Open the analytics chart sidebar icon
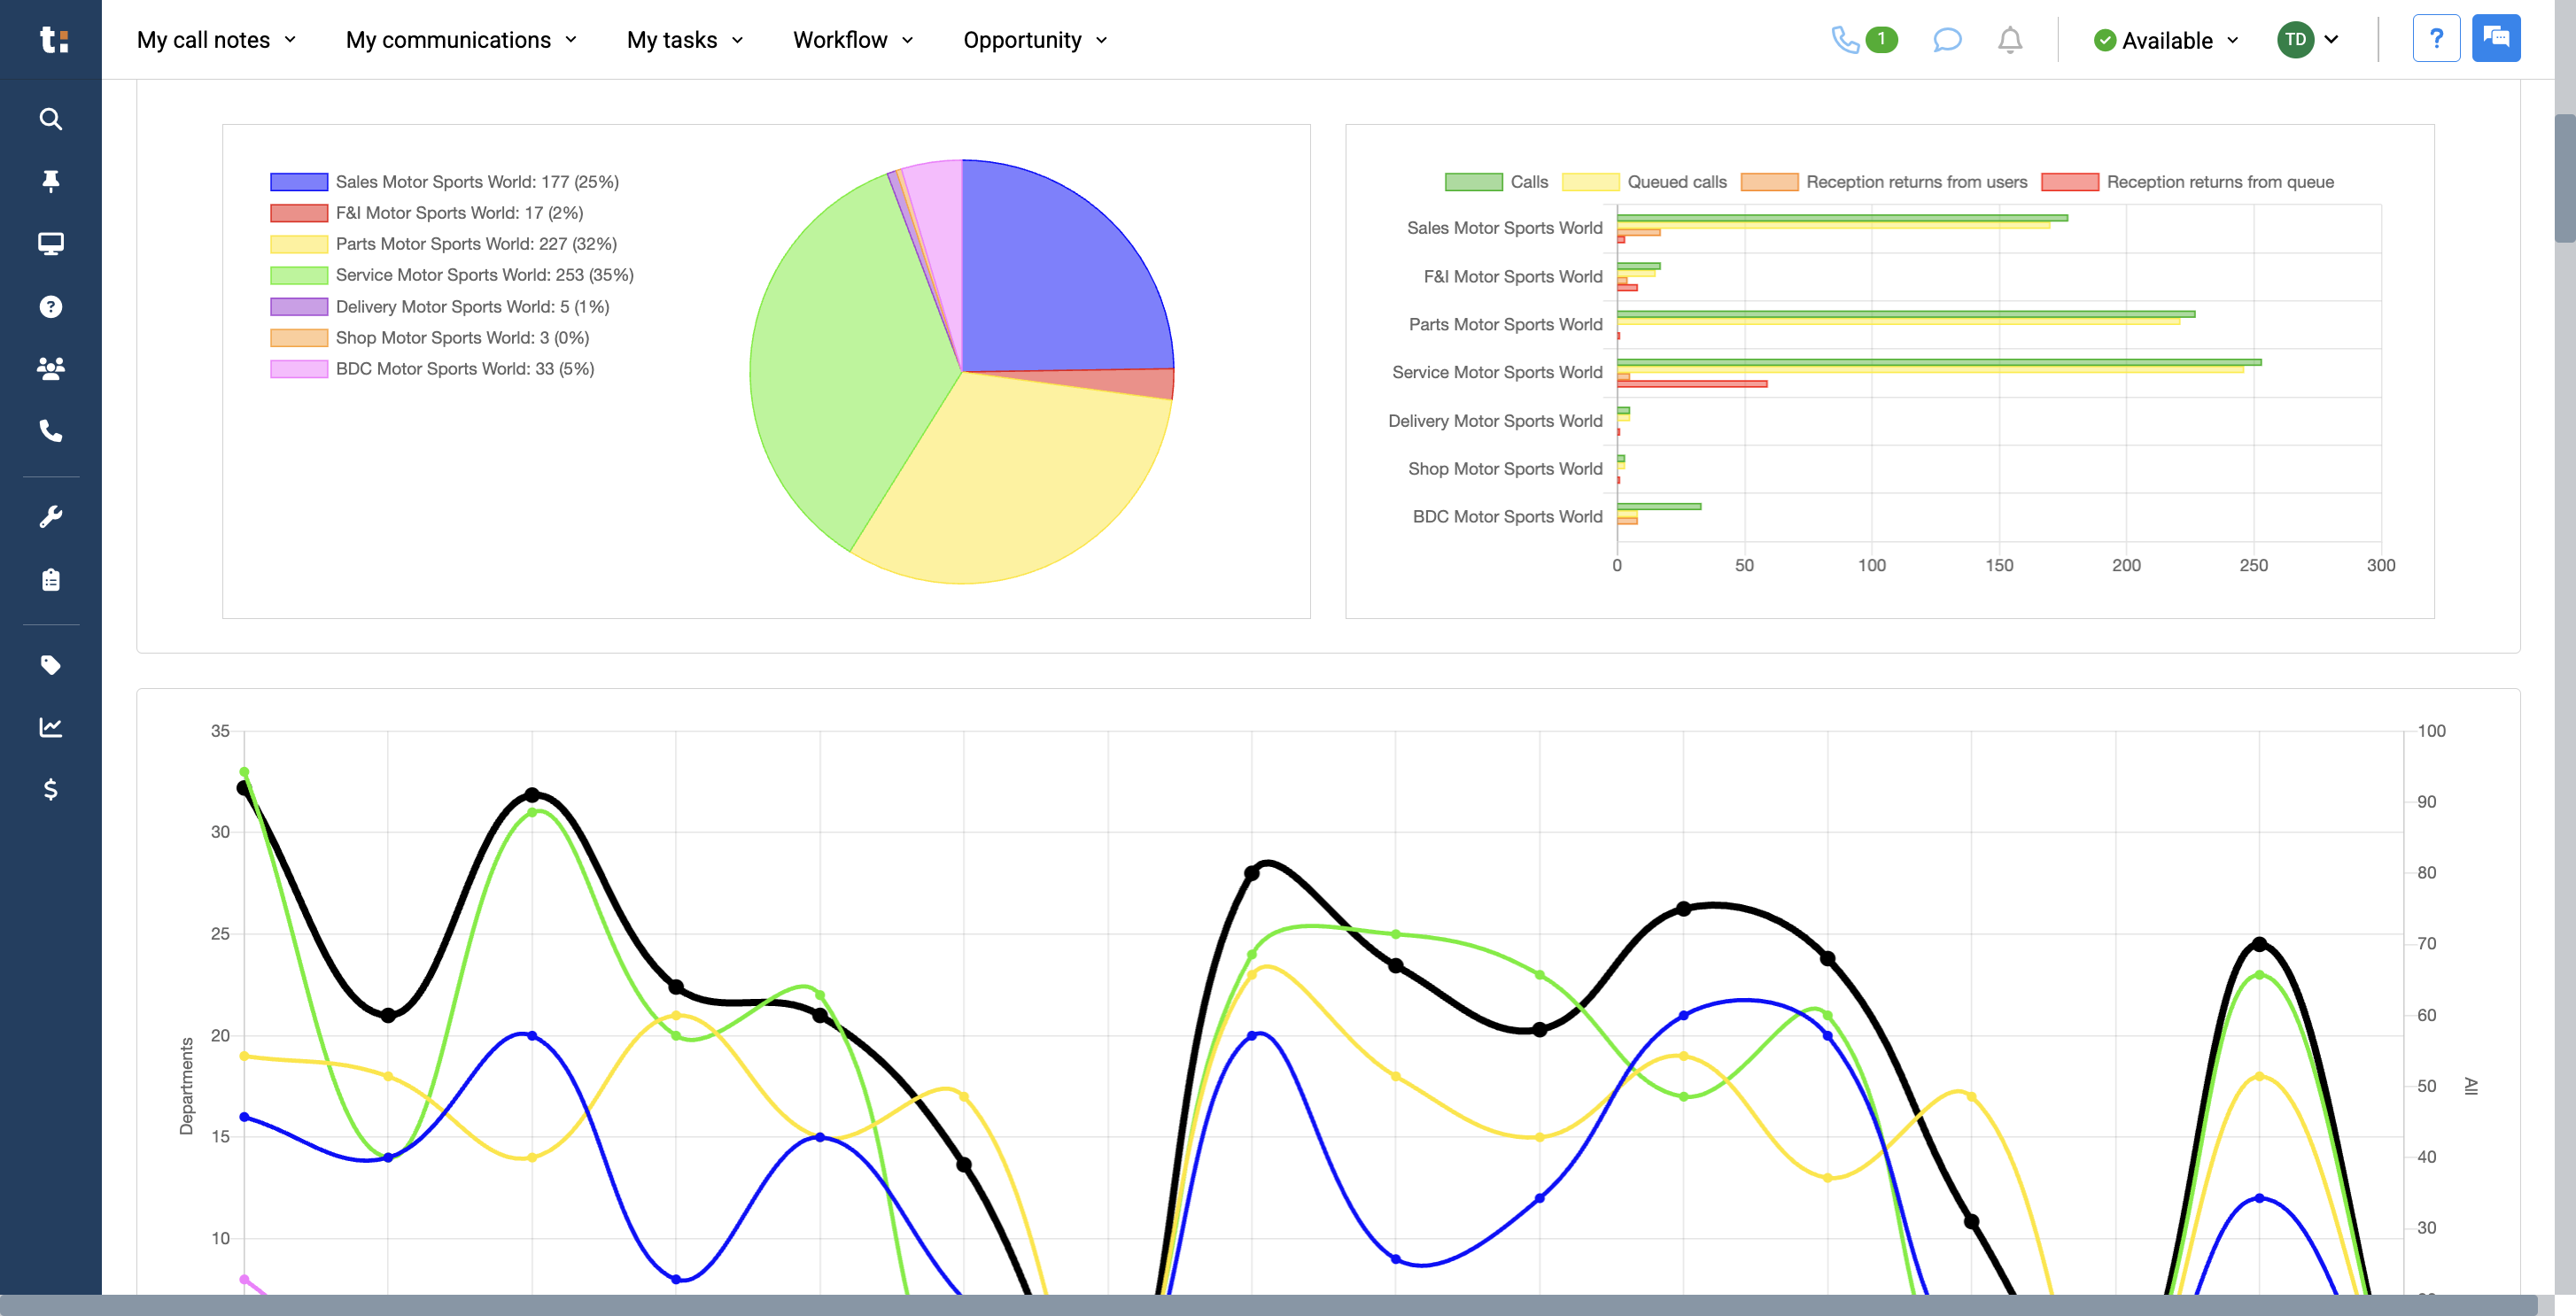2576x1316 pixels. coord(50,727)
